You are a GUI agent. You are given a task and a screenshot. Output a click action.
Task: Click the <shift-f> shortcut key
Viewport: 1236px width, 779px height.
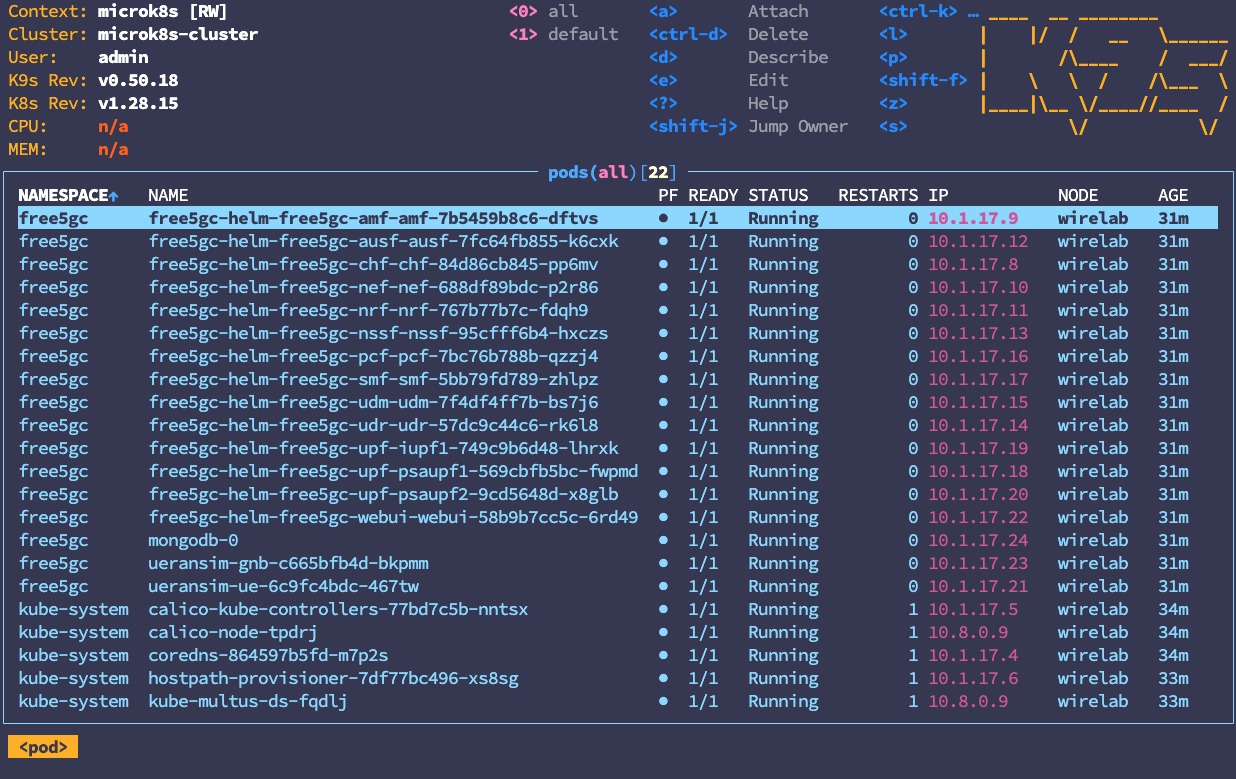[923, 80]
